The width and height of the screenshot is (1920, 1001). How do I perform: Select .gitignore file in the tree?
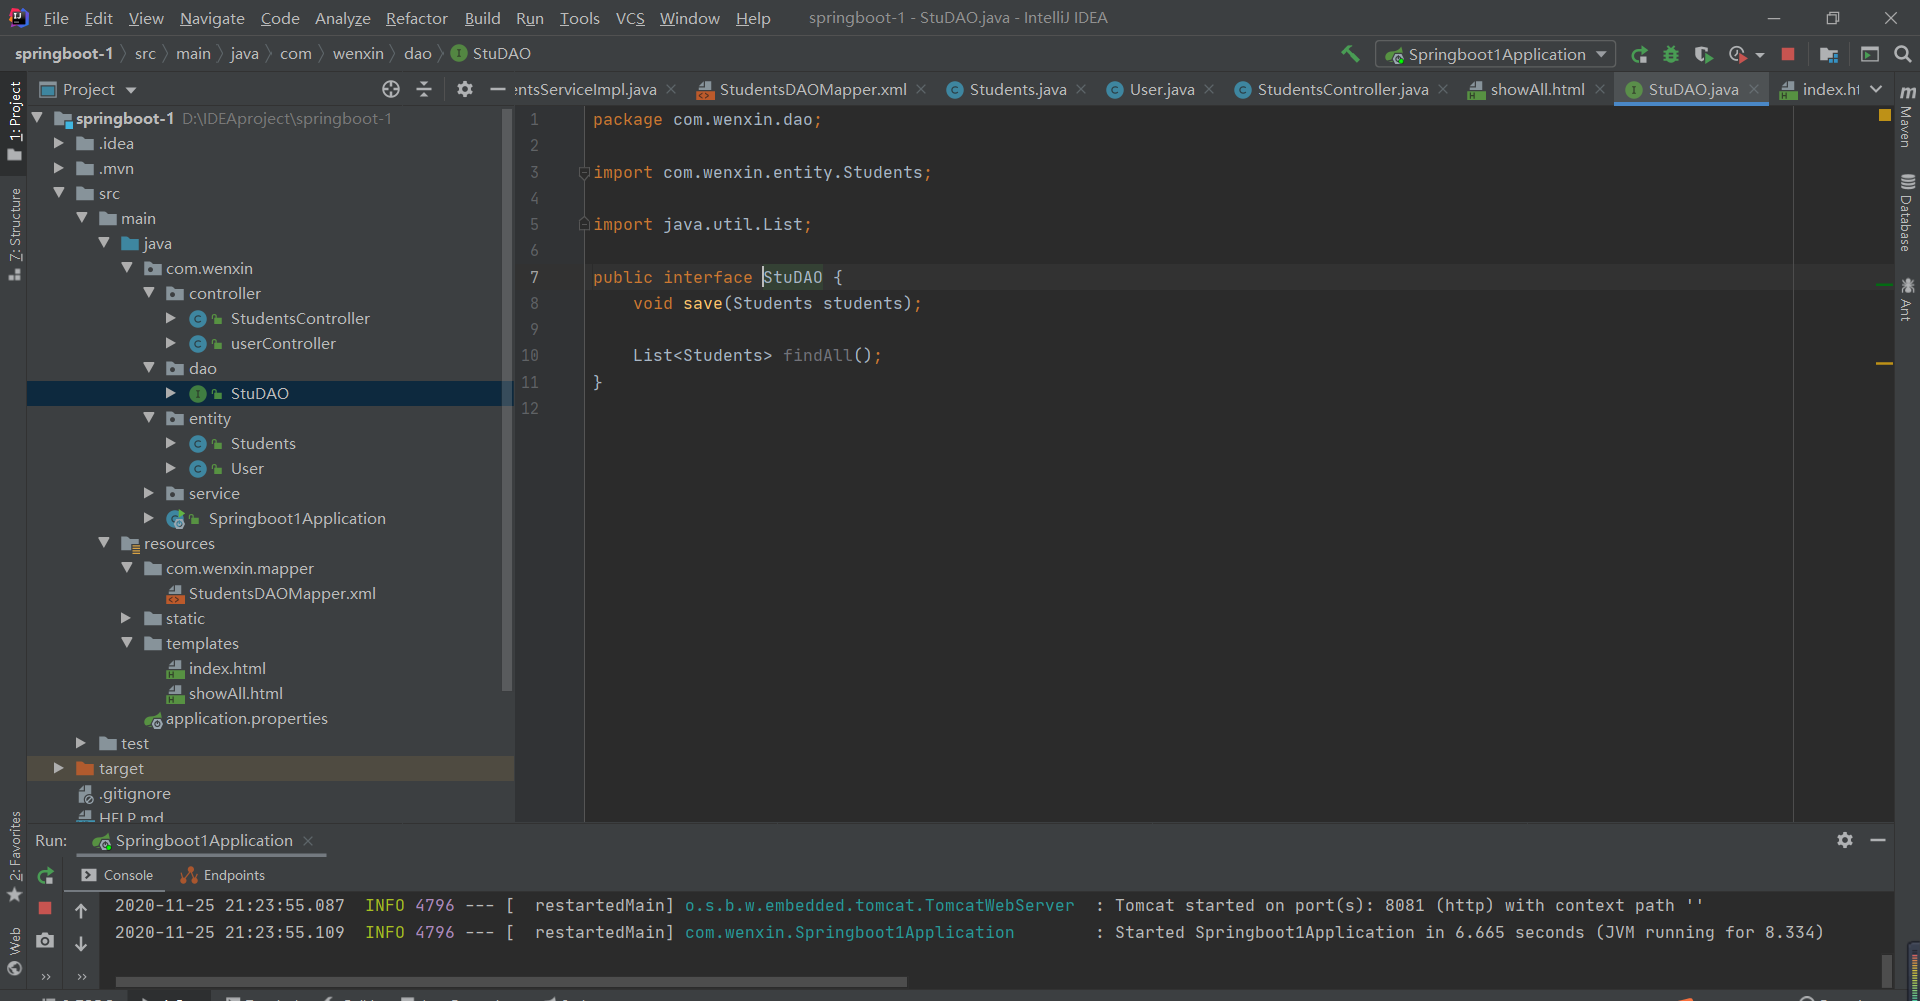pos(134,793)
